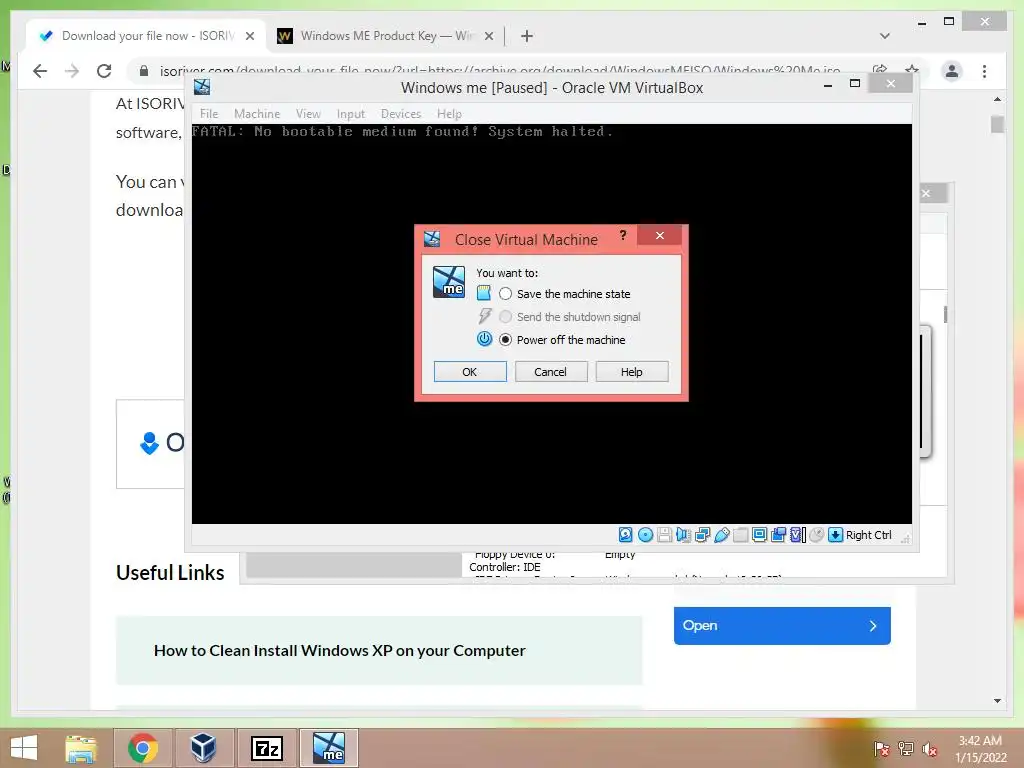Click the Chrome page vertical scrollbar thumb
The height and width of the screenshot is (768, 1024).
coord(997,124)
